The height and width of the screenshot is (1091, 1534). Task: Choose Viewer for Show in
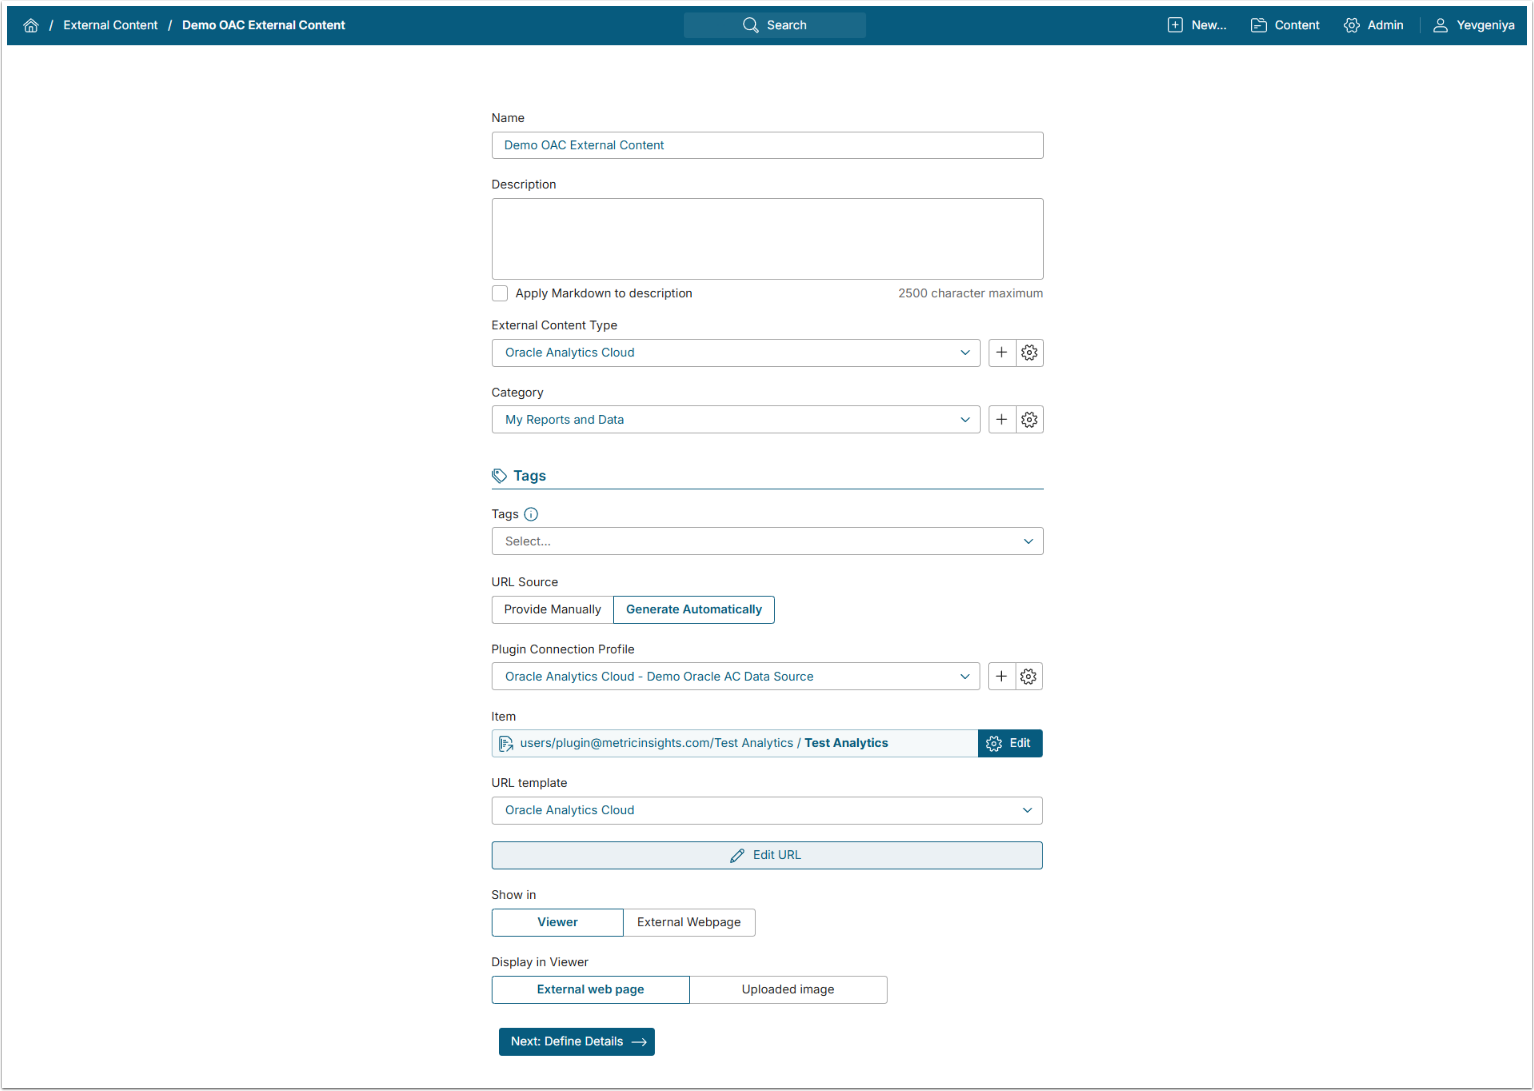[x=558, y=923]
